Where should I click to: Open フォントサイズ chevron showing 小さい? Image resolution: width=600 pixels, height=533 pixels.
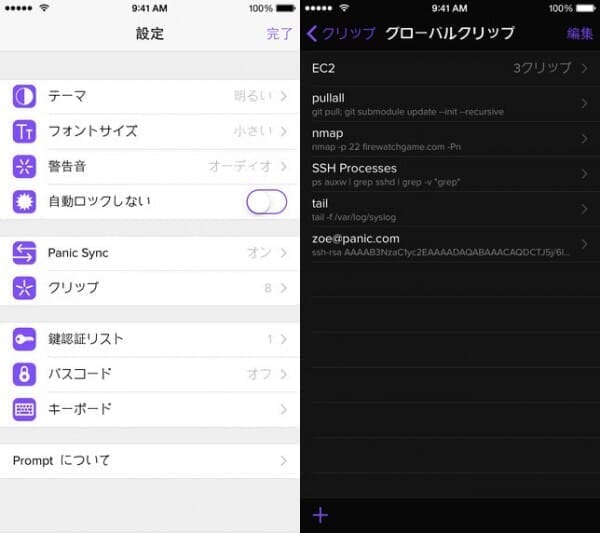[x=284, y=131]
